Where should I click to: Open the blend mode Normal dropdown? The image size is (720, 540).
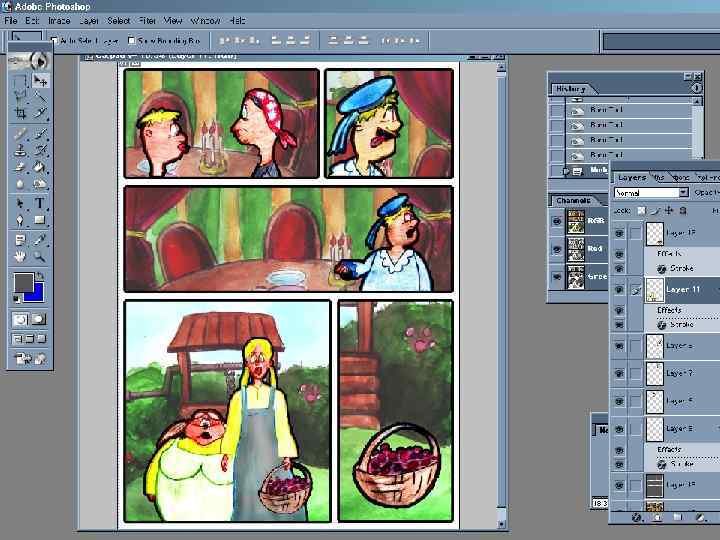pos(652,192)
